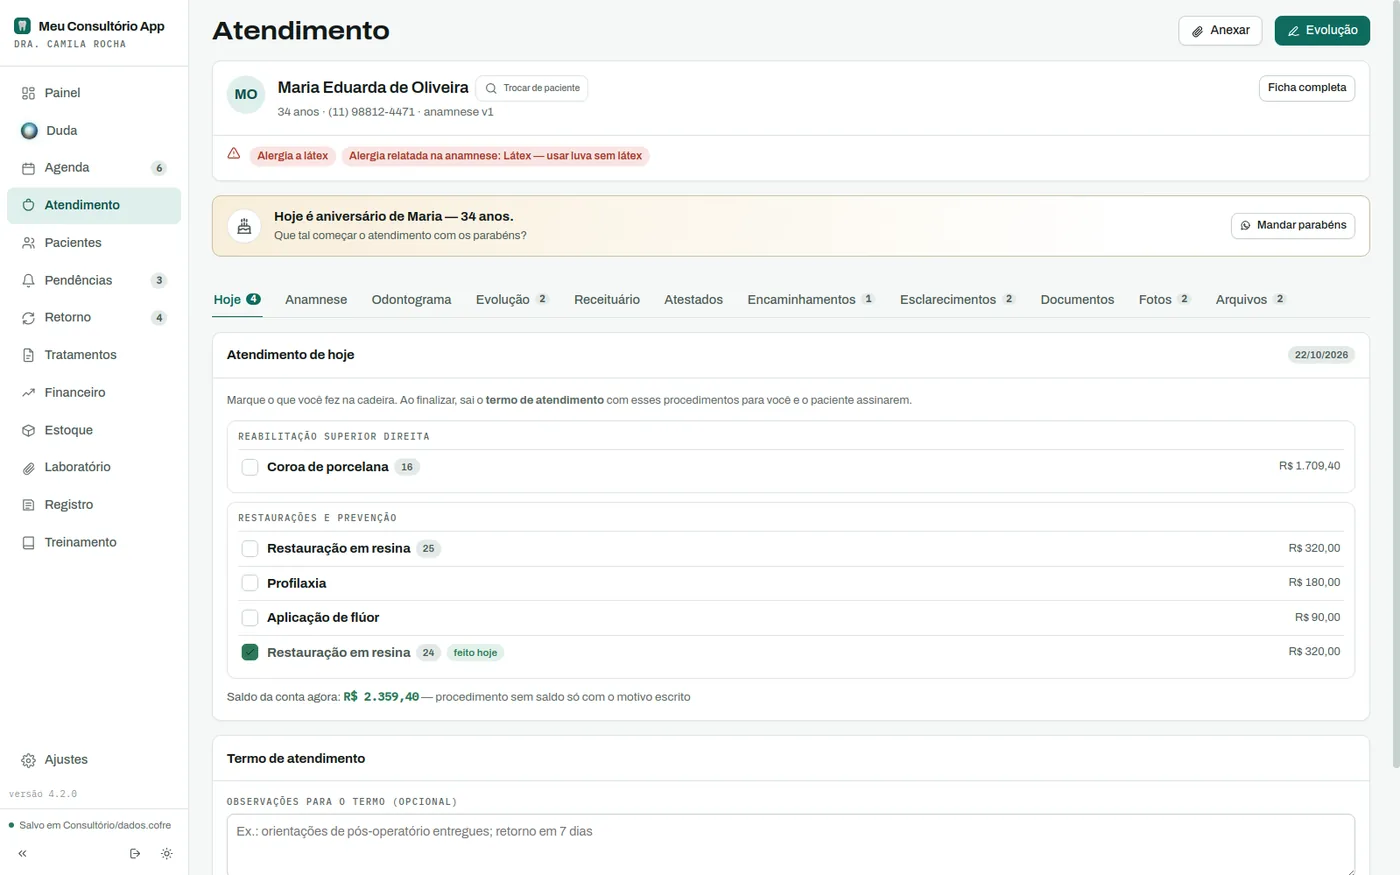Open the Arquivos tab
Image resolution: width=1400 pixels, height=875 pixels.
click(x=1250, y=299)
